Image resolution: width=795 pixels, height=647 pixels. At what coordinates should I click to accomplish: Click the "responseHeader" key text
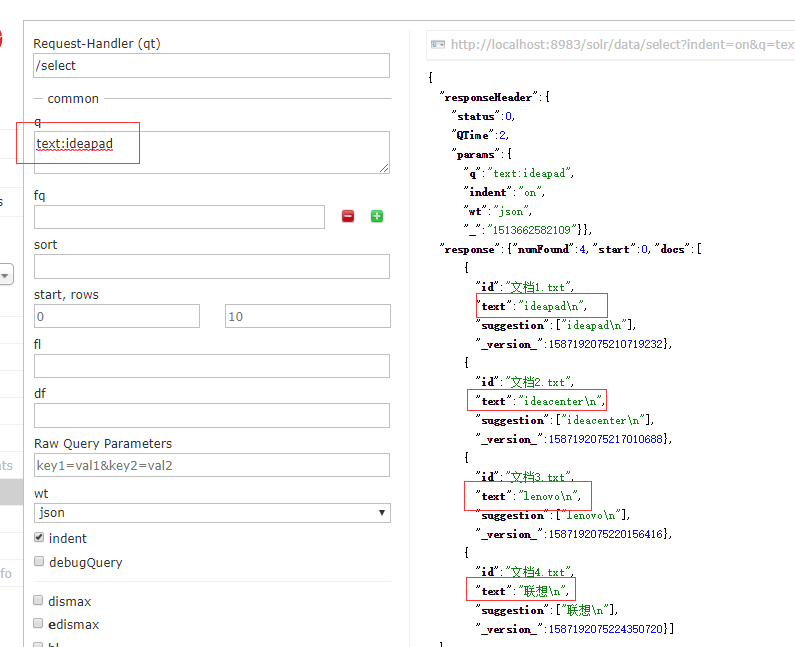pyautogui.click(x=488, y=97)
